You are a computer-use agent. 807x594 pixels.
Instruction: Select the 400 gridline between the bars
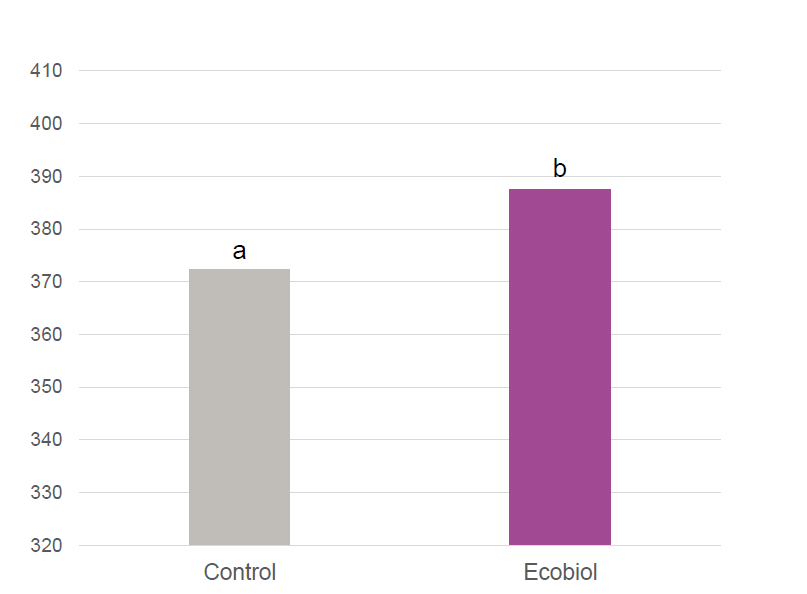400,124
